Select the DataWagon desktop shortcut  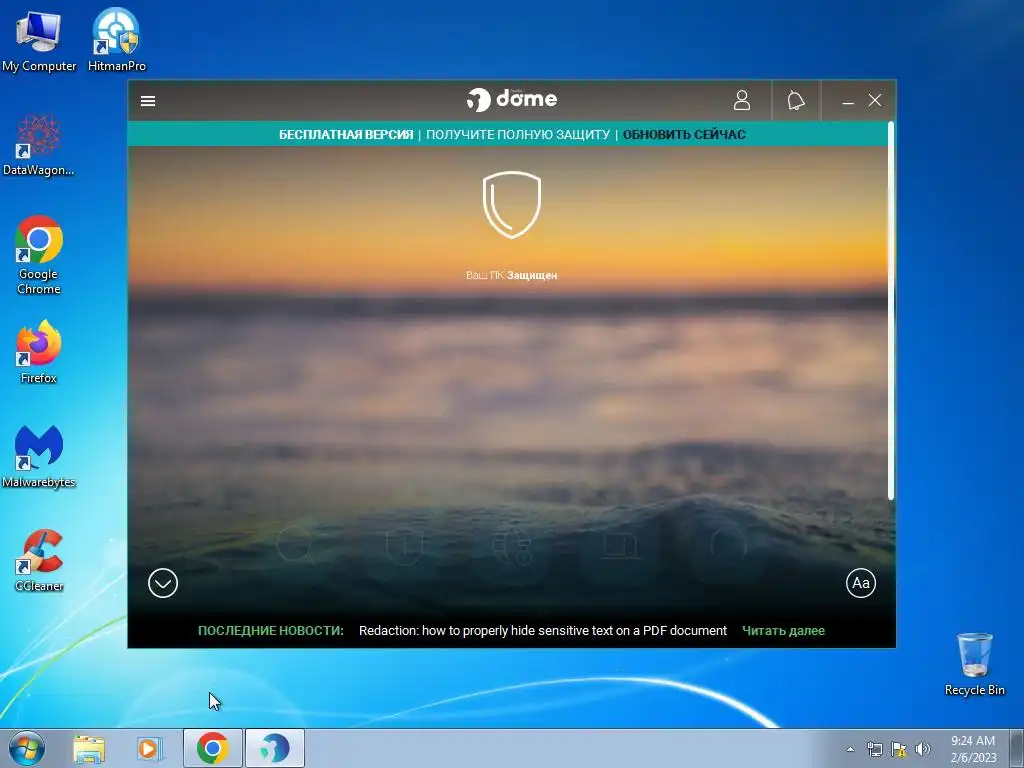click(39, 145)
